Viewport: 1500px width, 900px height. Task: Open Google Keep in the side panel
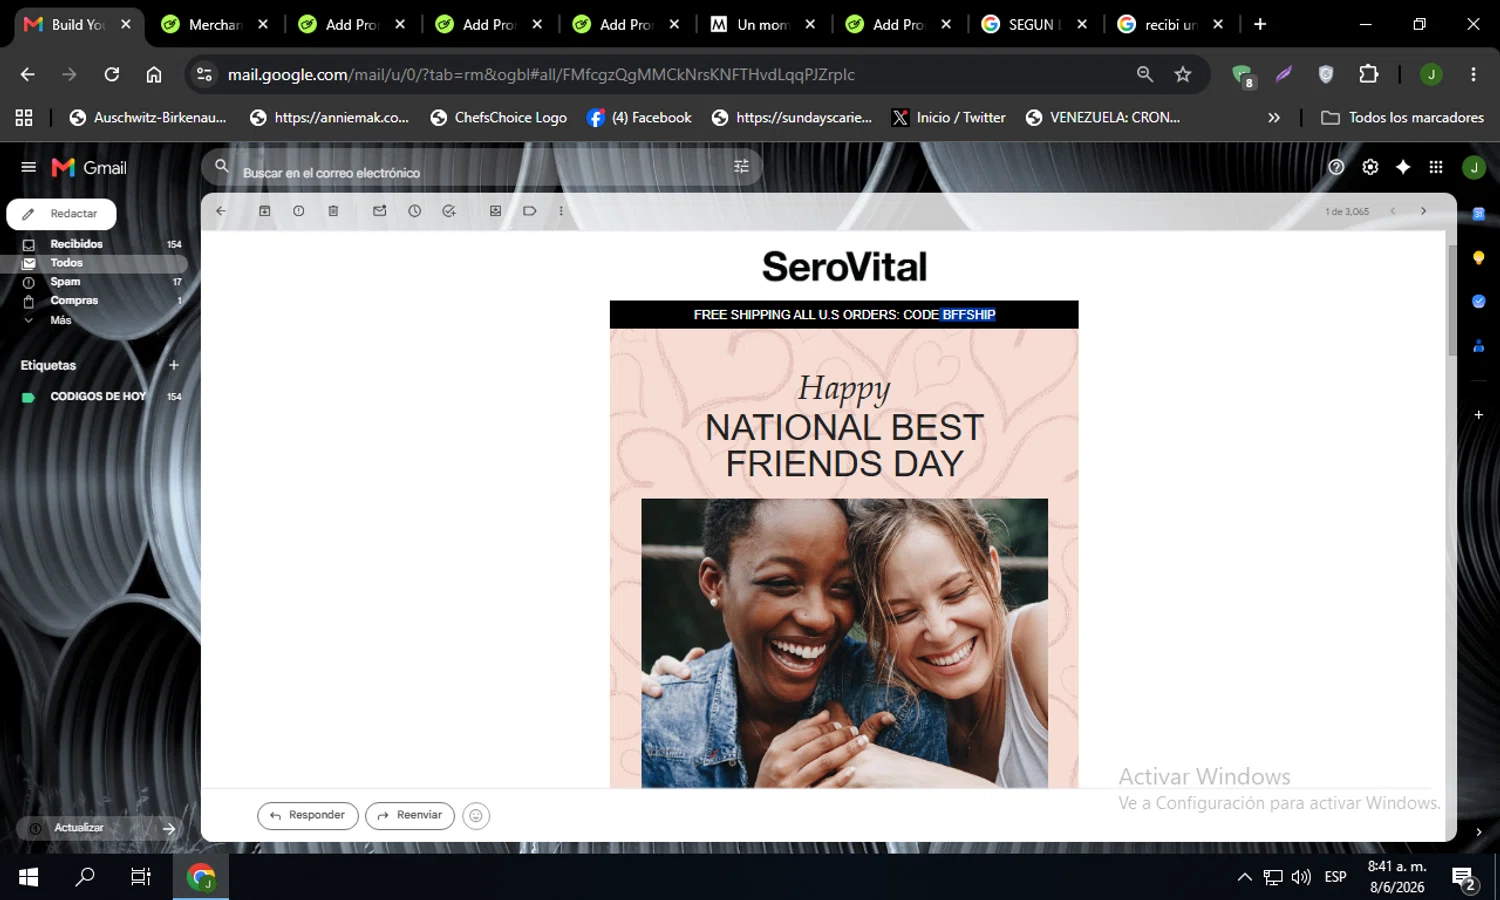tap(1478, 258)
